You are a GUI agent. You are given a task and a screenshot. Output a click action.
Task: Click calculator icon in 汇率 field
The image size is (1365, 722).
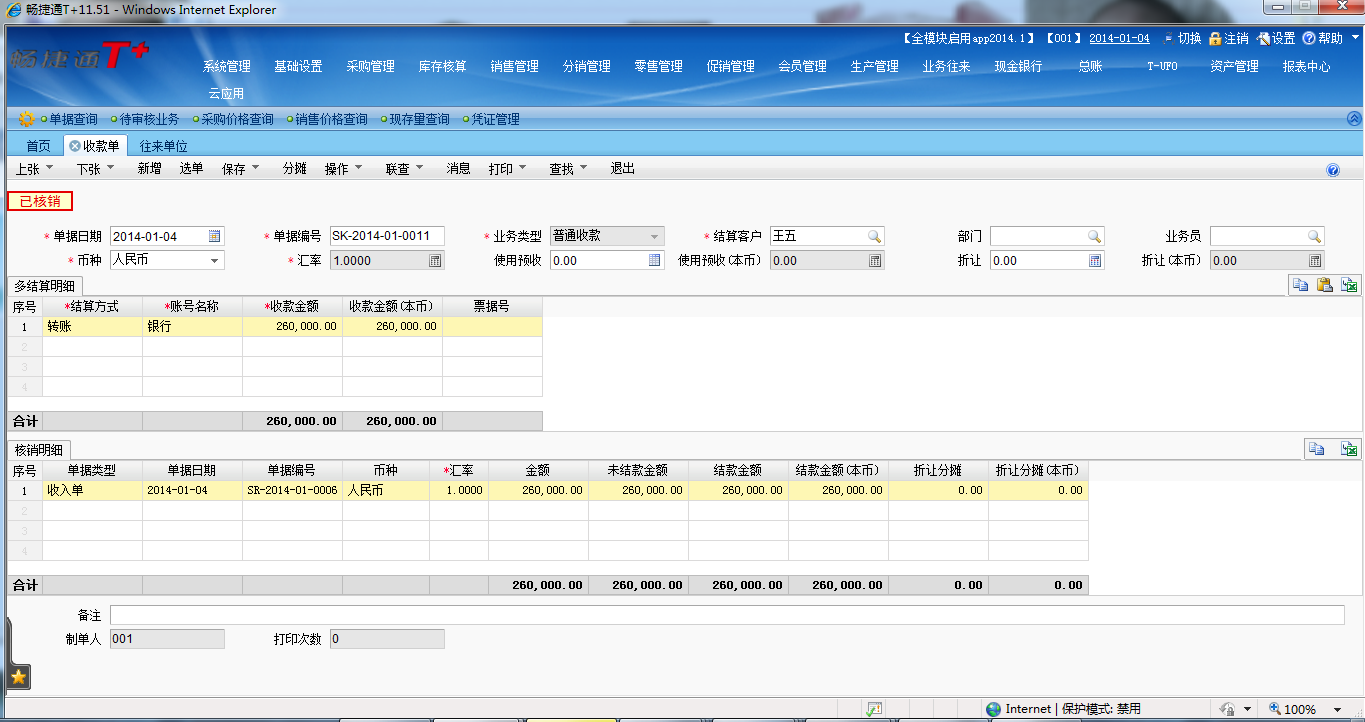pyautogui.click(x=435, y=260)
